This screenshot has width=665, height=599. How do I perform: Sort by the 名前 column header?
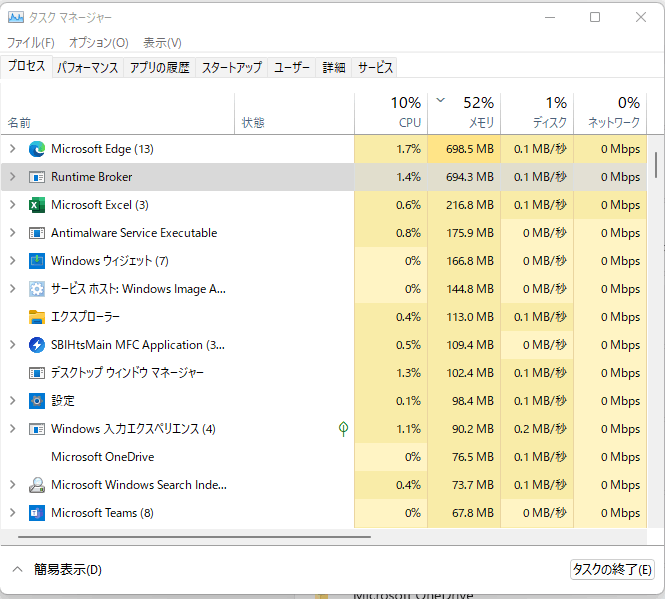coord(117,114)
